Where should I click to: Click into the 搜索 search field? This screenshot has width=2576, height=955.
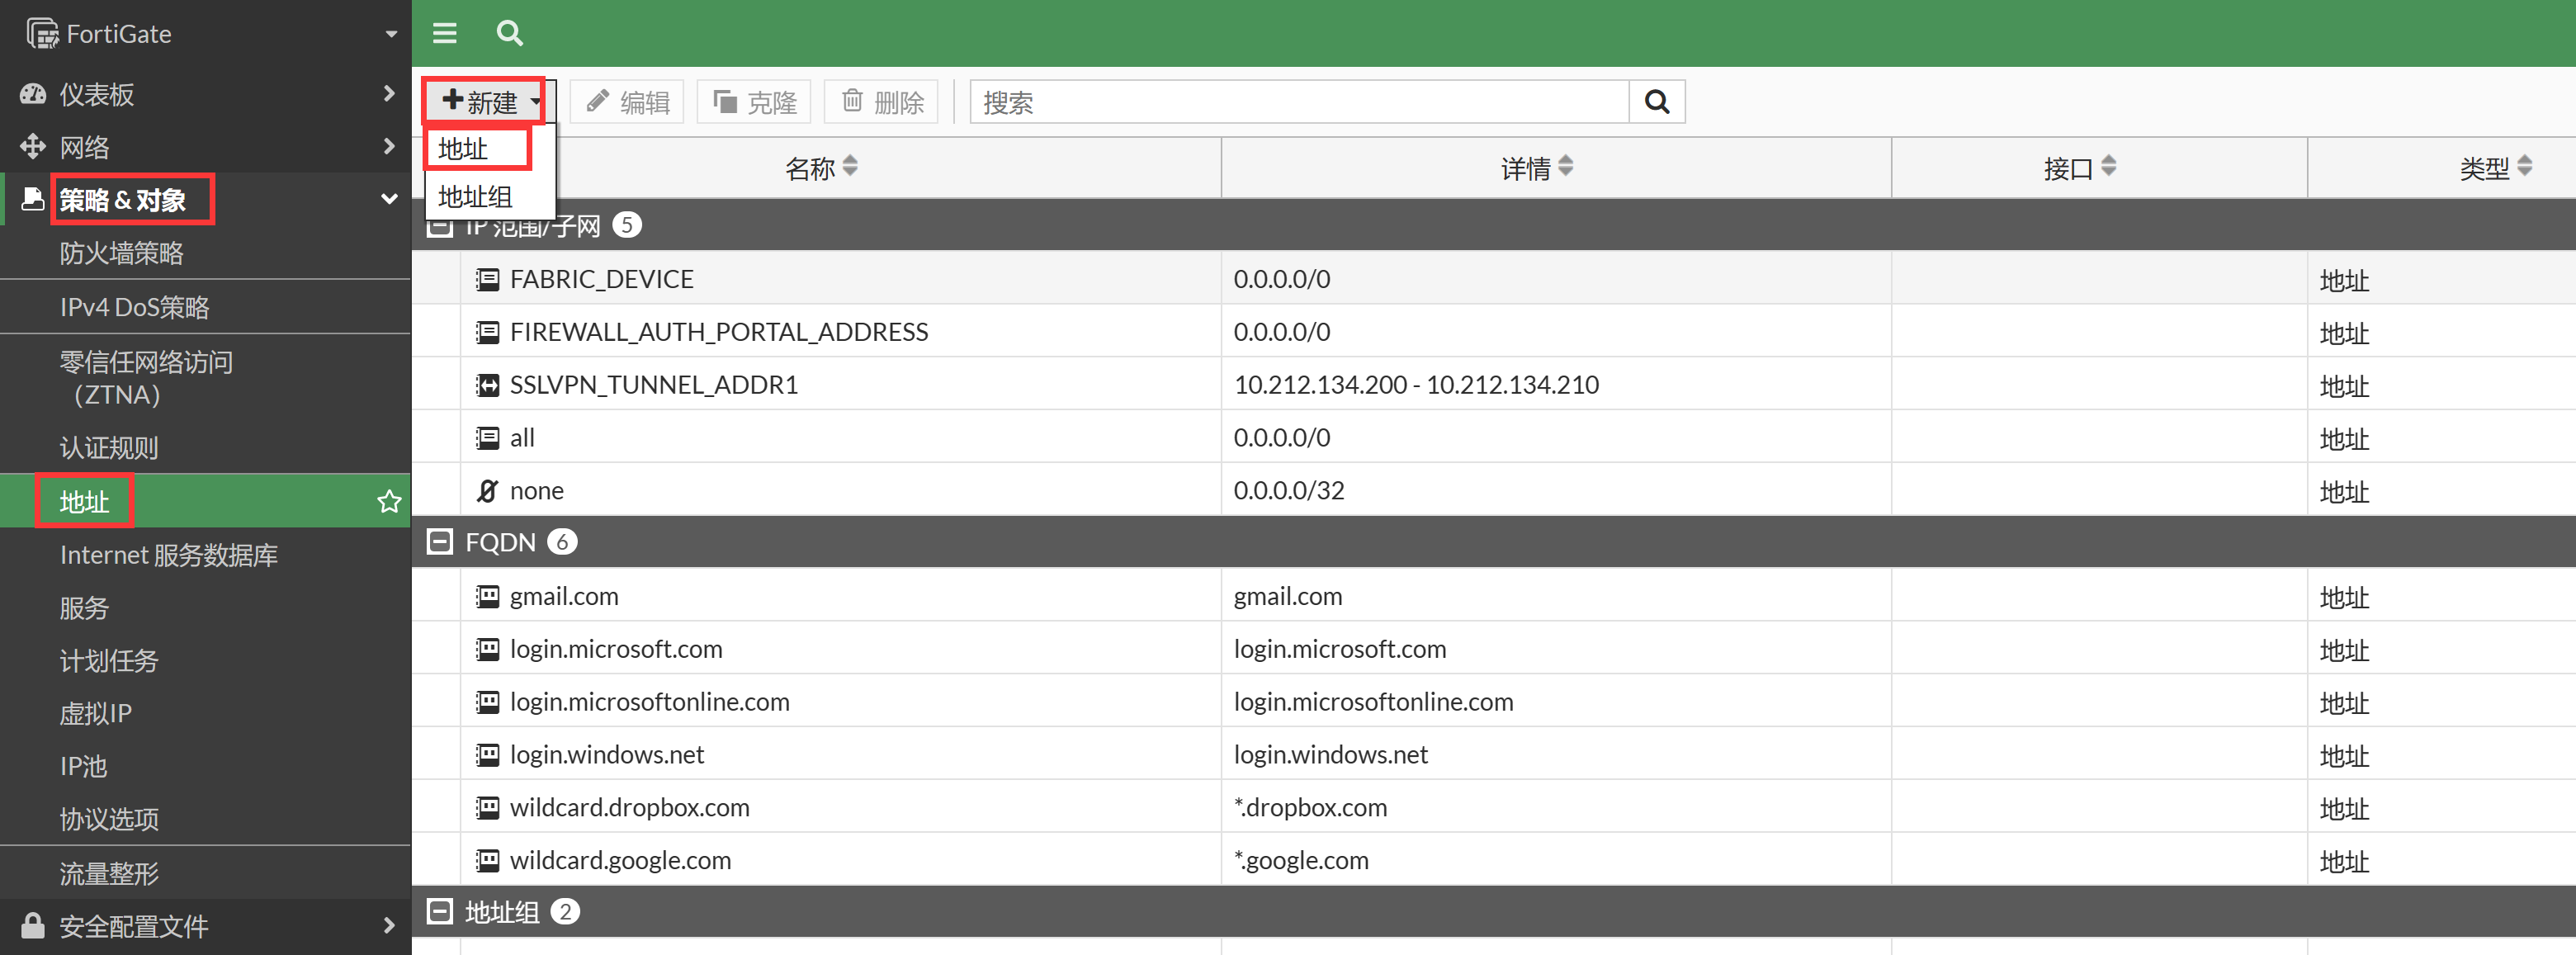(1298, 102)
